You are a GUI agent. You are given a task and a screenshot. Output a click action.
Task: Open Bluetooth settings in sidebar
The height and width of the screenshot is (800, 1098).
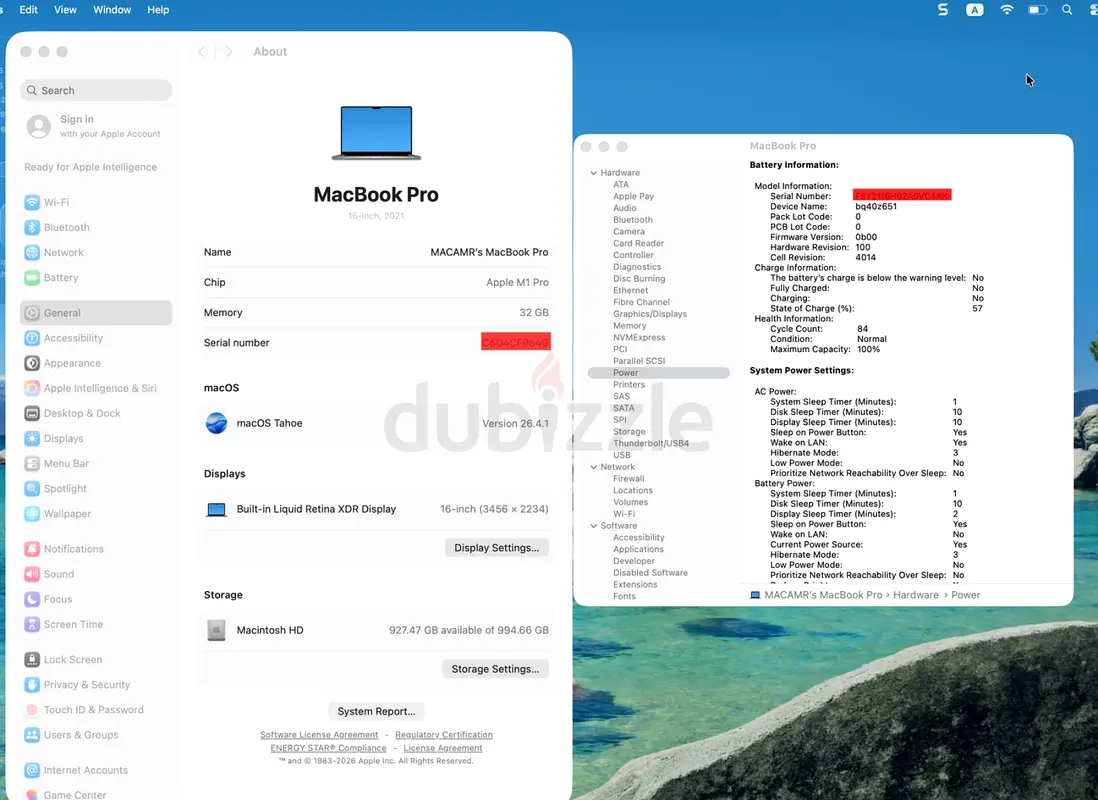[66, 227]
